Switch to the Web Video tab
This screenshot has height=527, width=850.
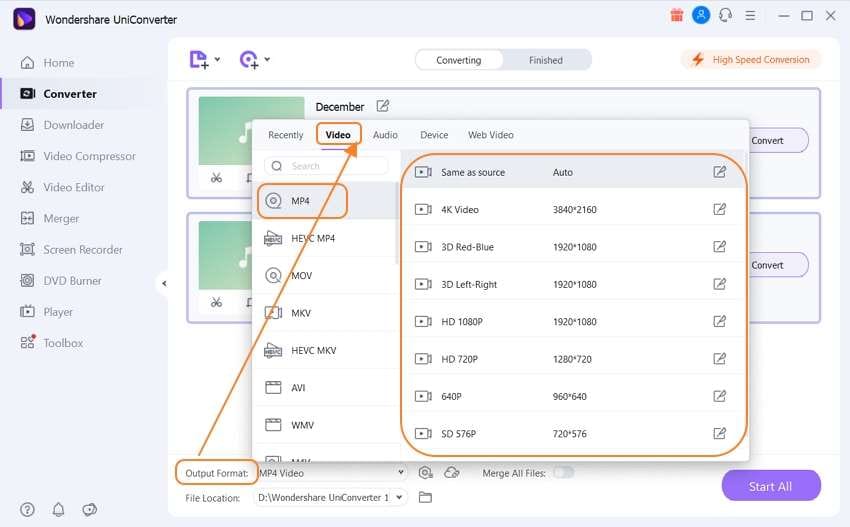[491, 135]
